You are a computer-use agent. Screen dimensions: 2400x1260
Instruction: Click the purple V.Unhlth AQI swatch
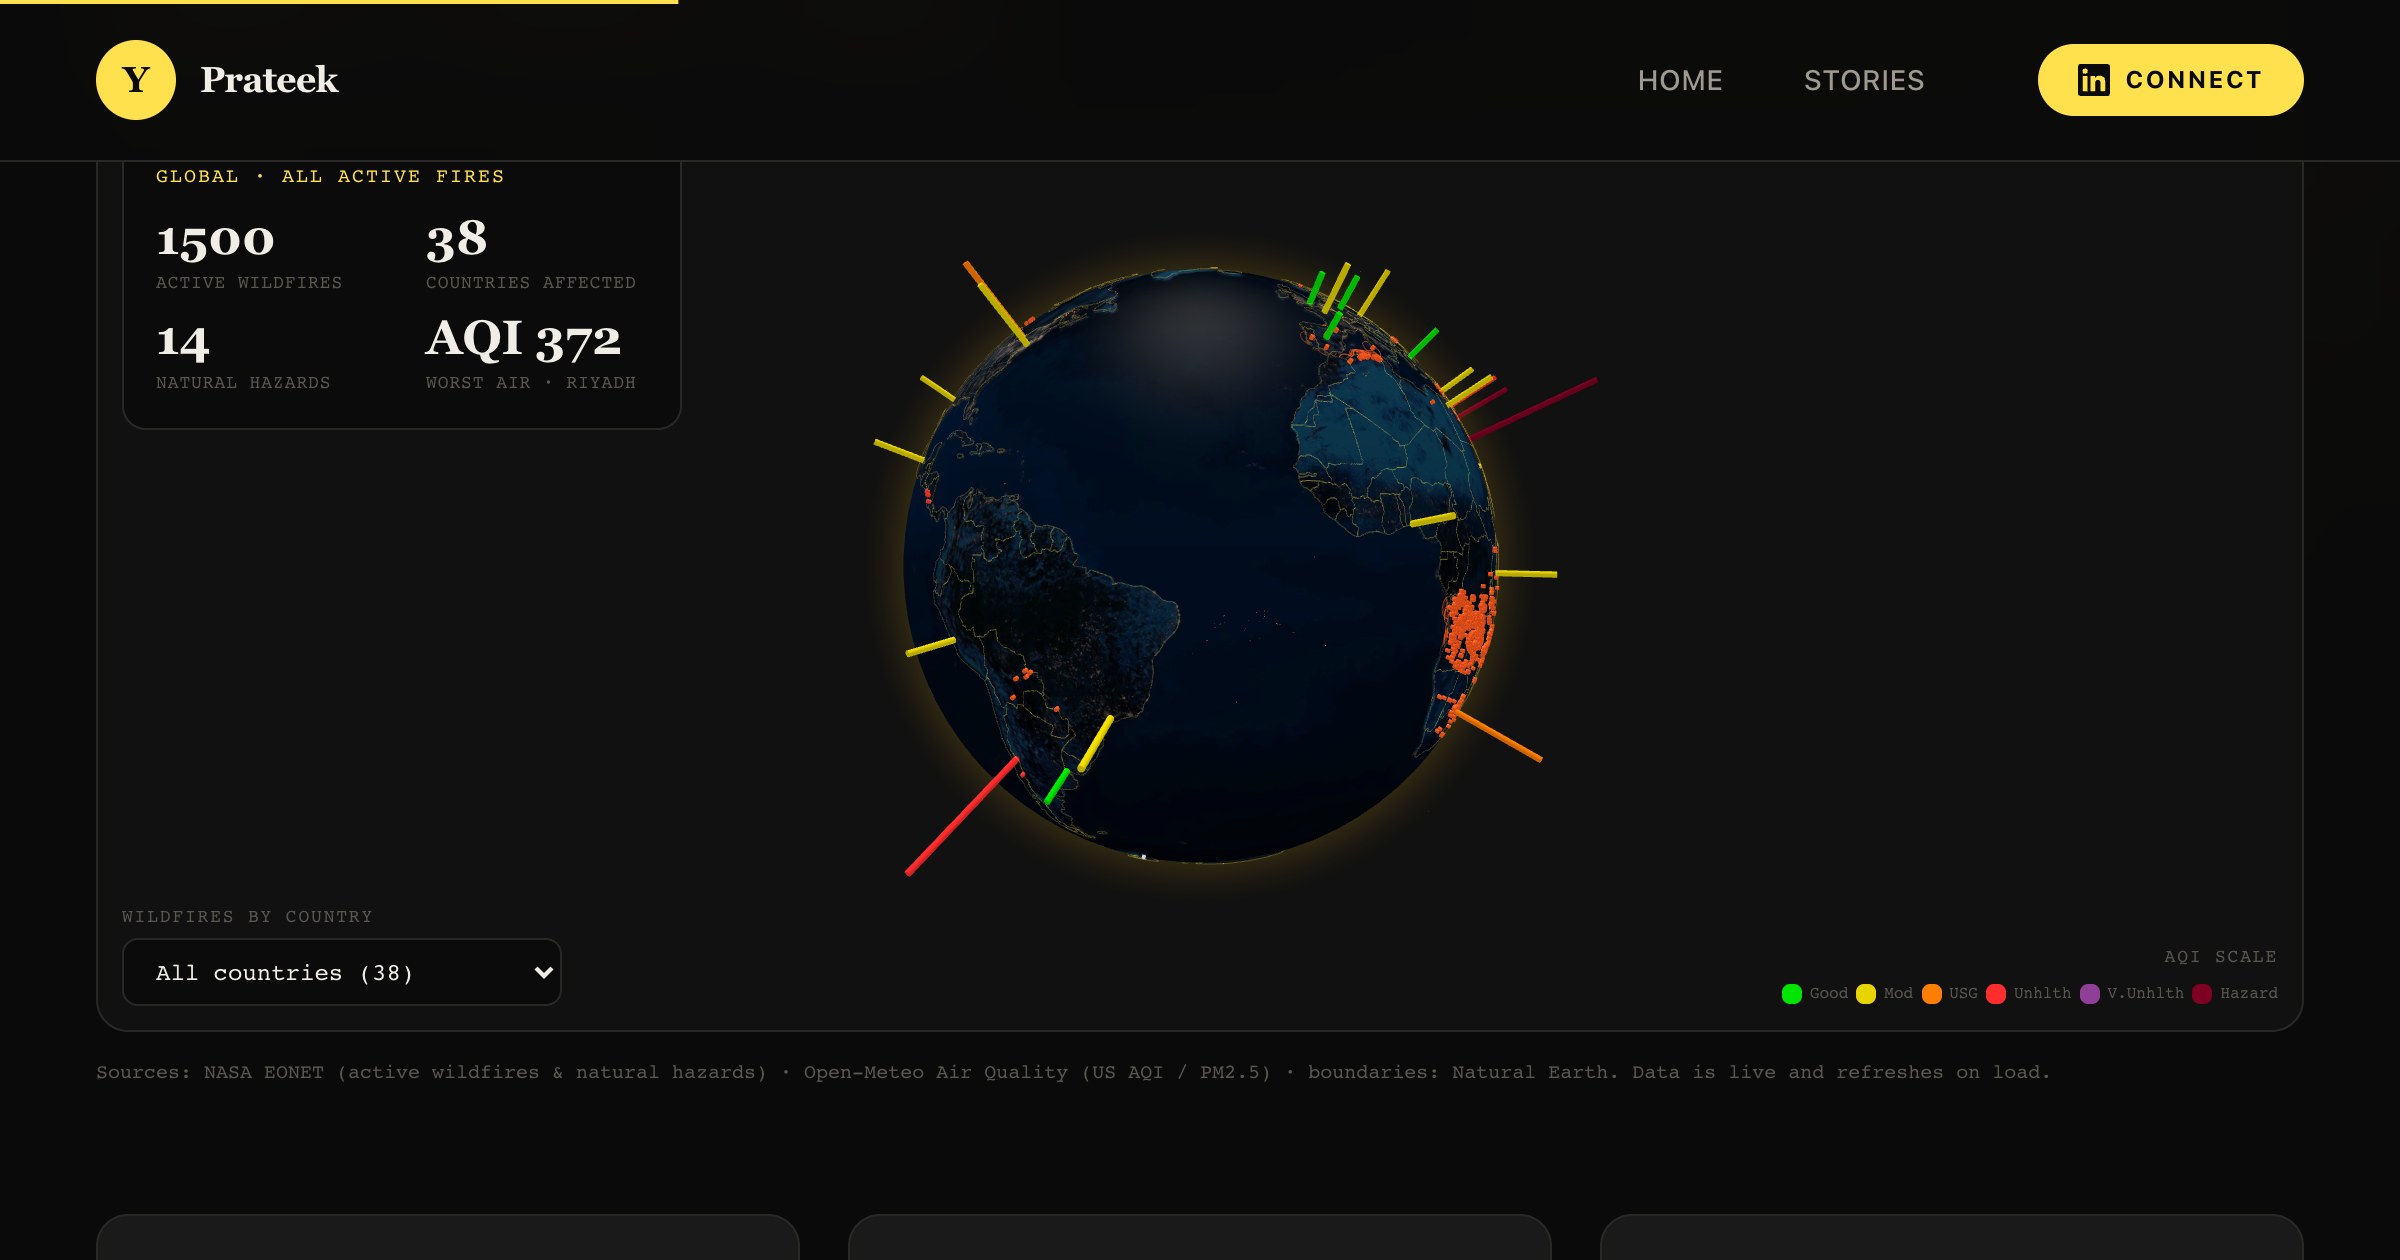[2090, 994]
